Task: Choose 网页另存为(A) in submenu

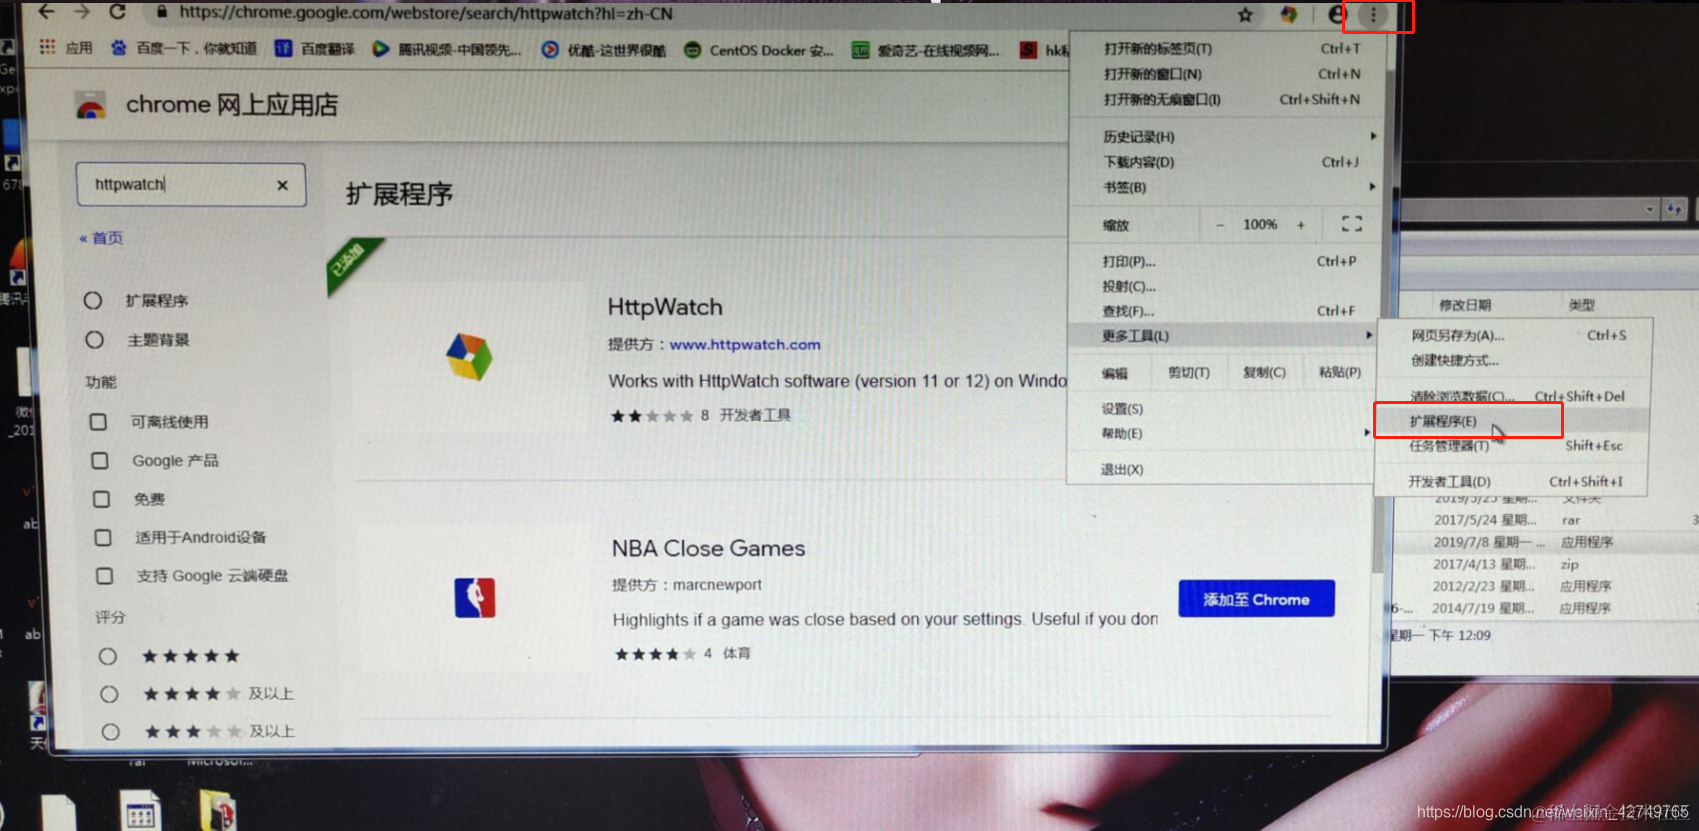Action: pos(1515,335)
